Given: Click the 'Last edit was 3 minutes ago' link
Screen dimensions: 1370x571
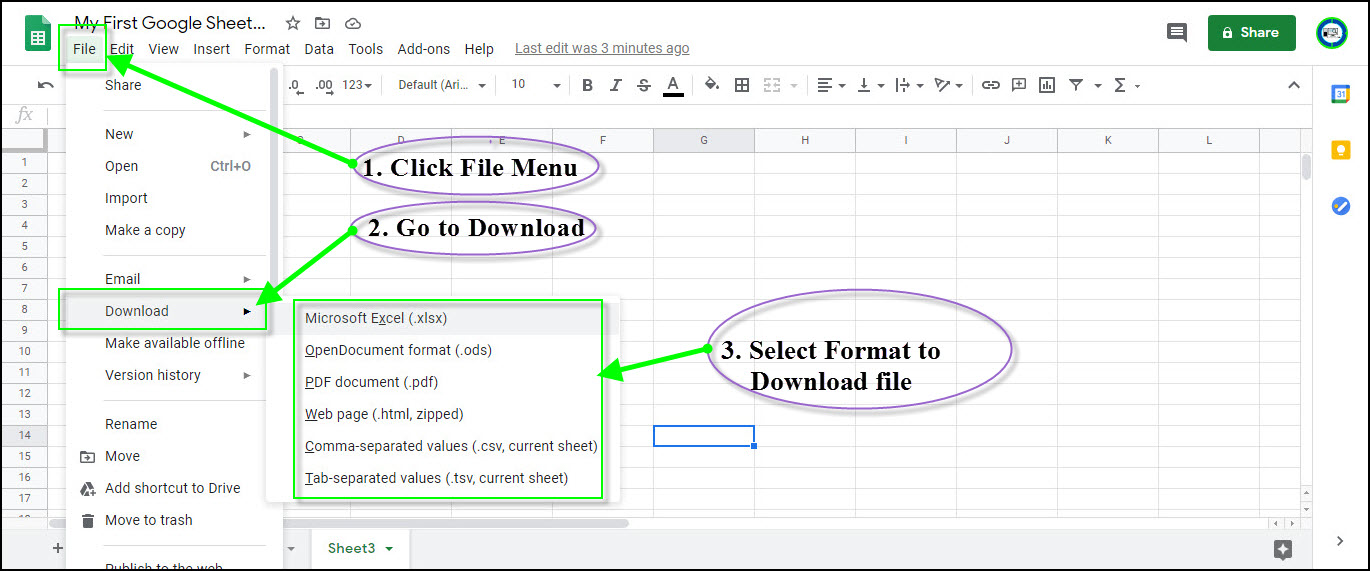Looking at the screenshot, I should 602,48.
